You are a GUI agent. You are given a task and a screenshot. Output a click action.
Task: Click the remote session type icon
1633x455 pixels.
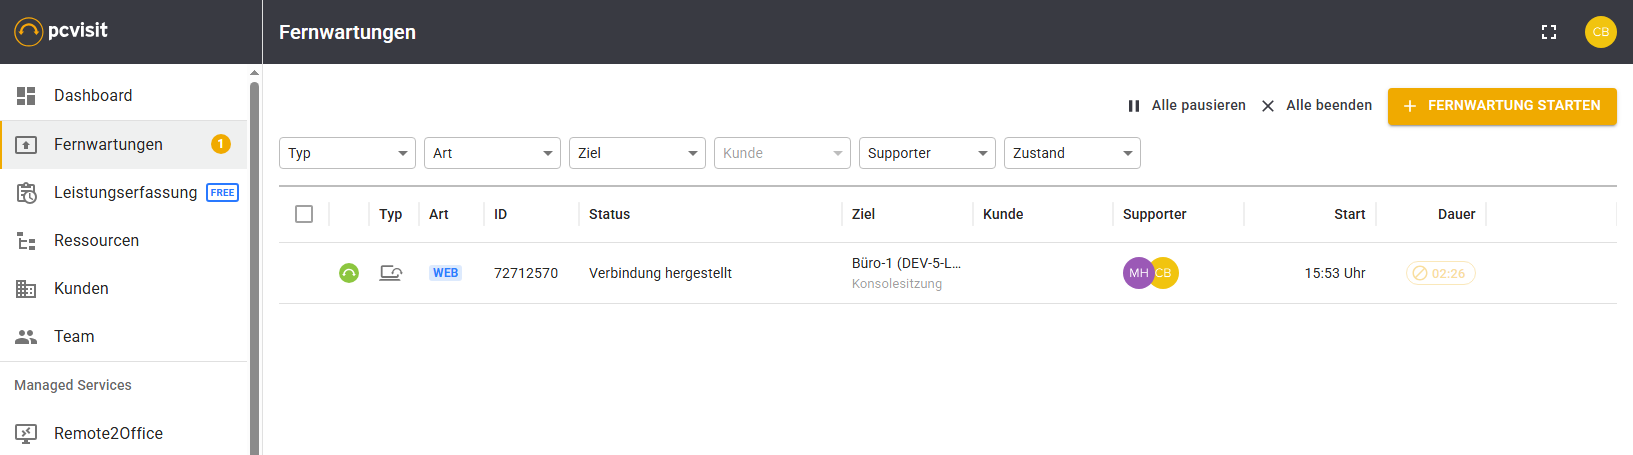391,273
